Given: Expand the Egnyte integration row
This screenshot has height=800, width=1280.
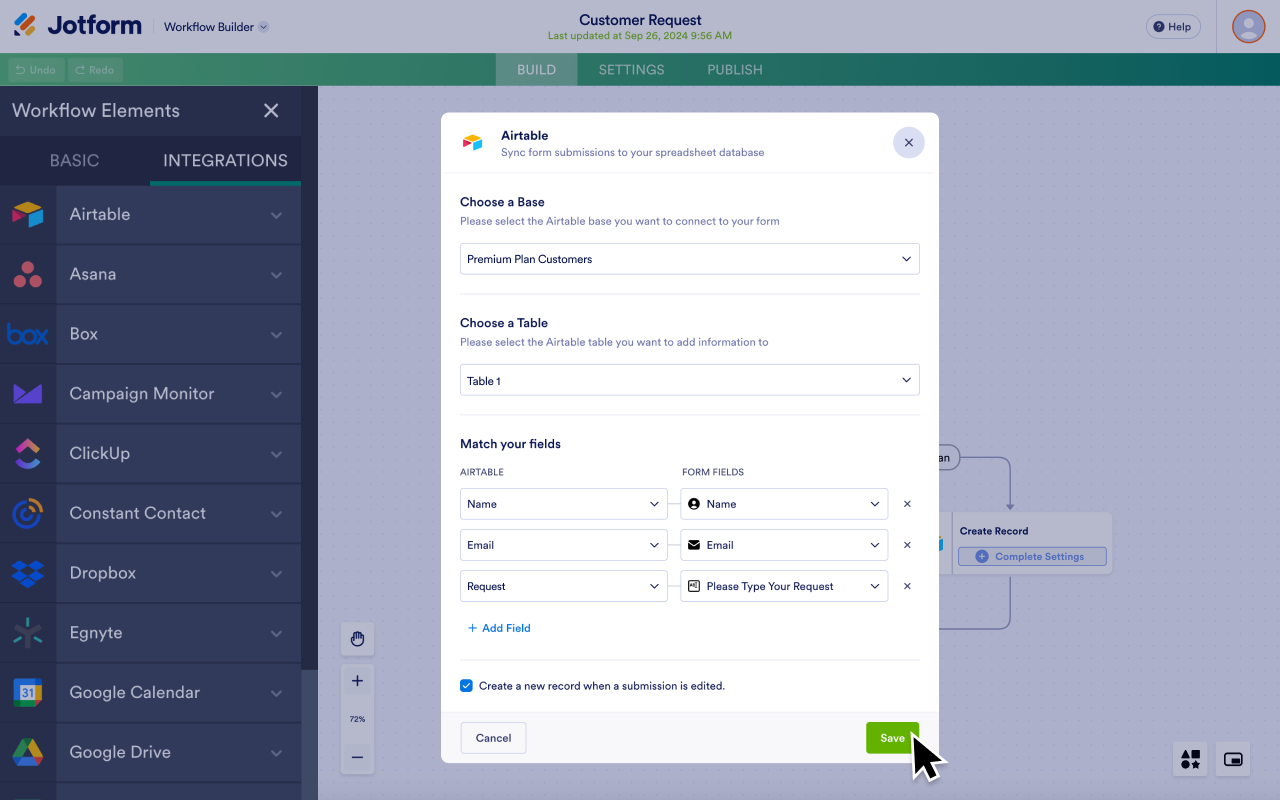Looking at the screenshot, I should [276, 633].
